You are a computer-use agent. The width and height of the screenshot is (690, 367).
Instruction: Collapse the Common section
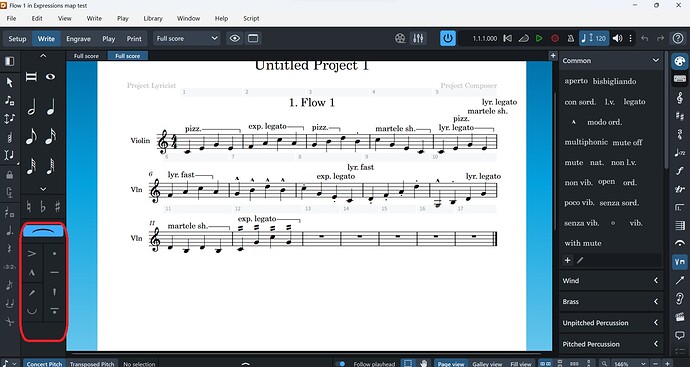[656, 60]
